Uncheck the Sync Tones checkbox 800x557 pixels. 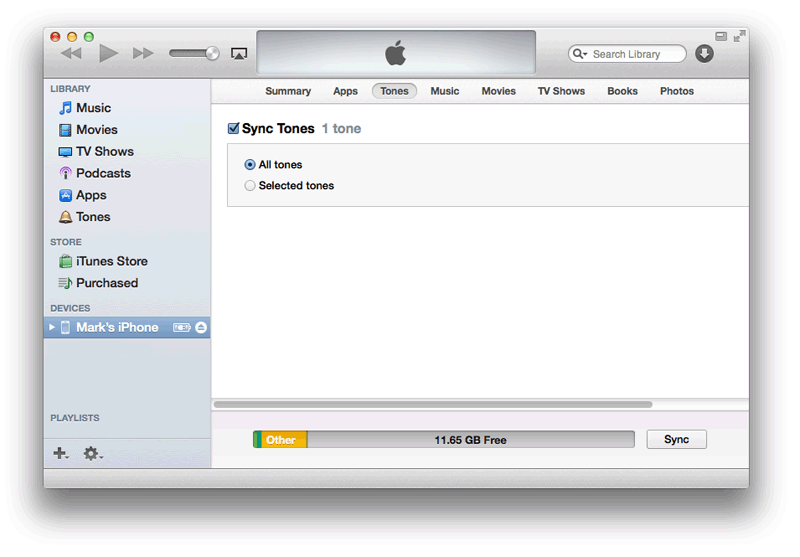point(233,129)
